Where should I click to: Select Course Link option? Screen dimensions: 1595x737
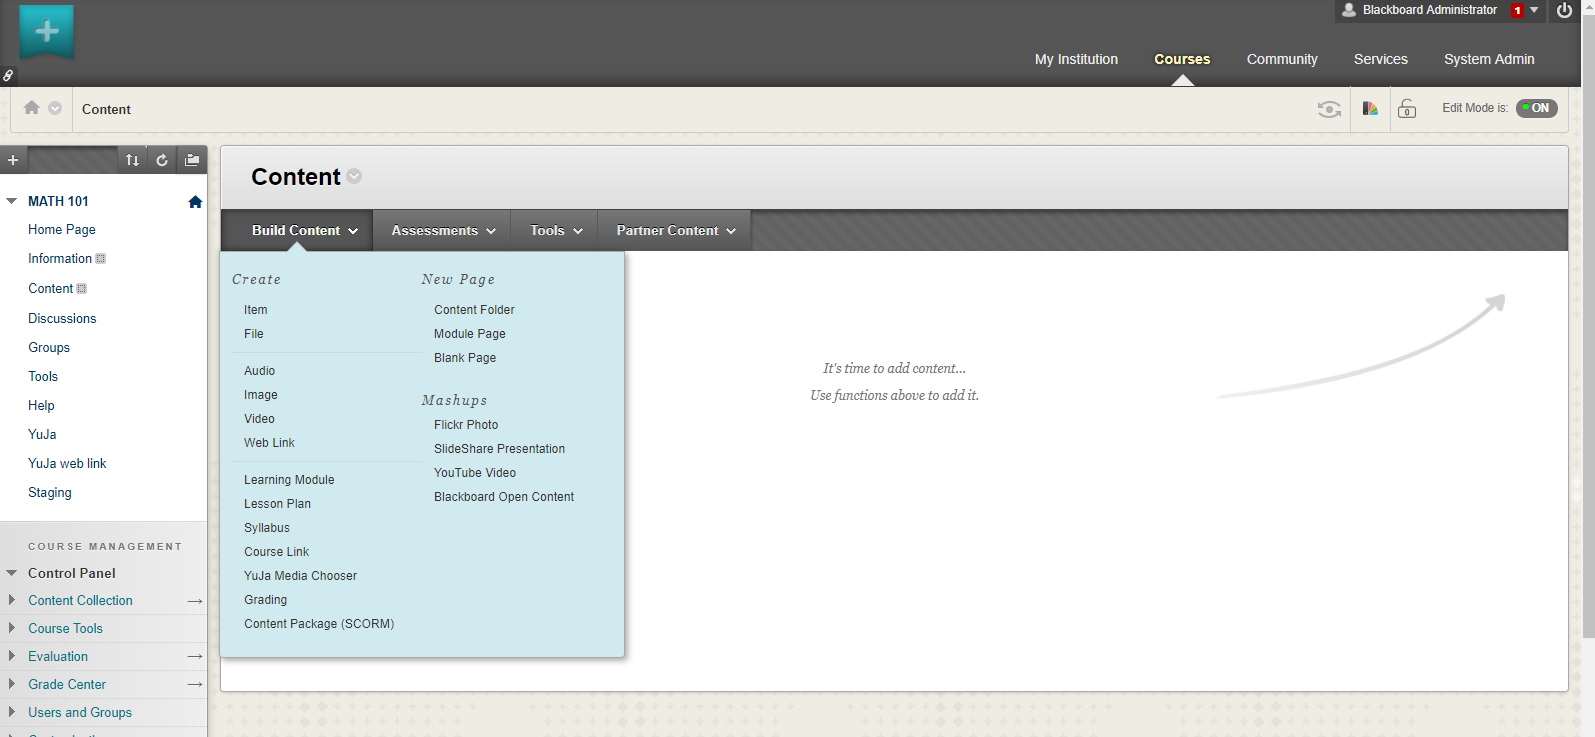(276, 552)
